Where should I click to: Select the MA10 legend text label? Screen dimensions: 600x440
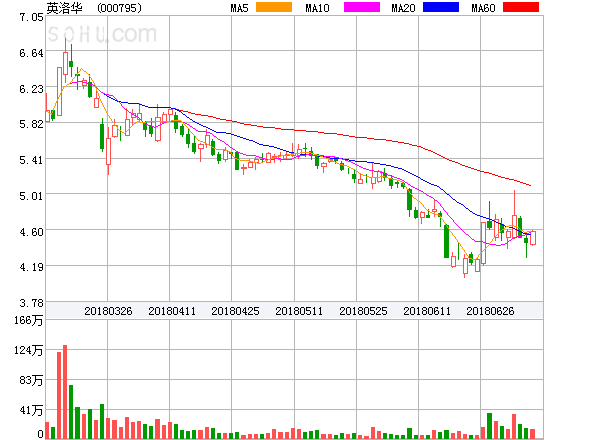317,8
